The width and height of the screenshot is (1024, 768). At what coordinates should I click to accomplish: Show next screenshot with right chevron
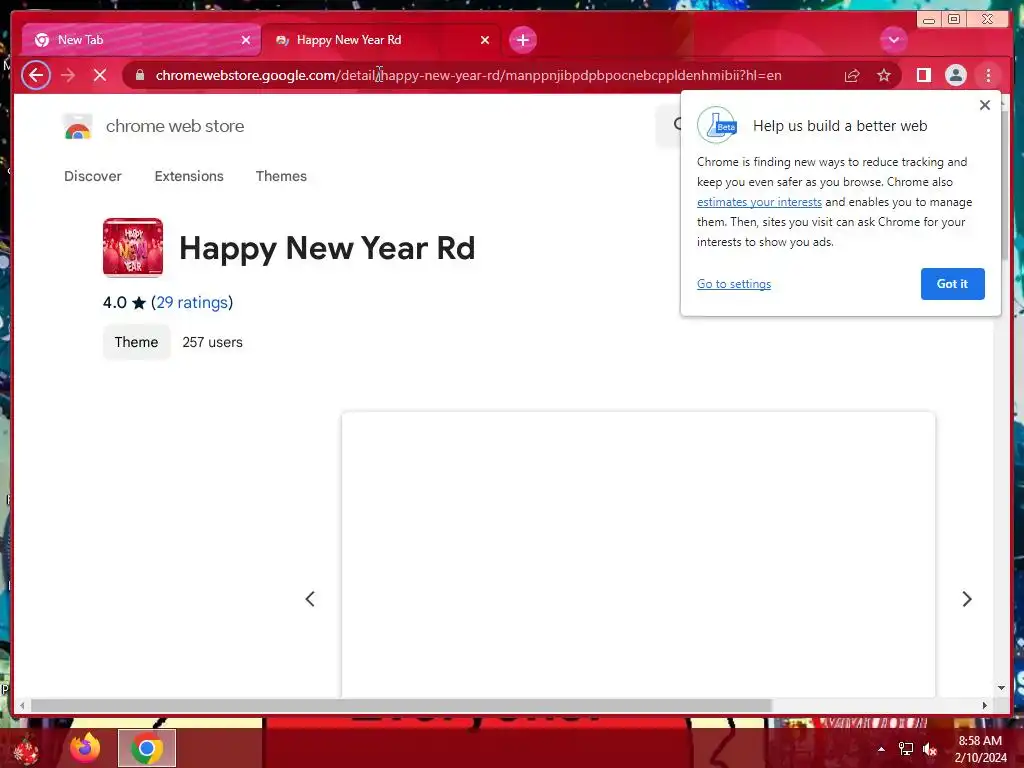[967, 599]
